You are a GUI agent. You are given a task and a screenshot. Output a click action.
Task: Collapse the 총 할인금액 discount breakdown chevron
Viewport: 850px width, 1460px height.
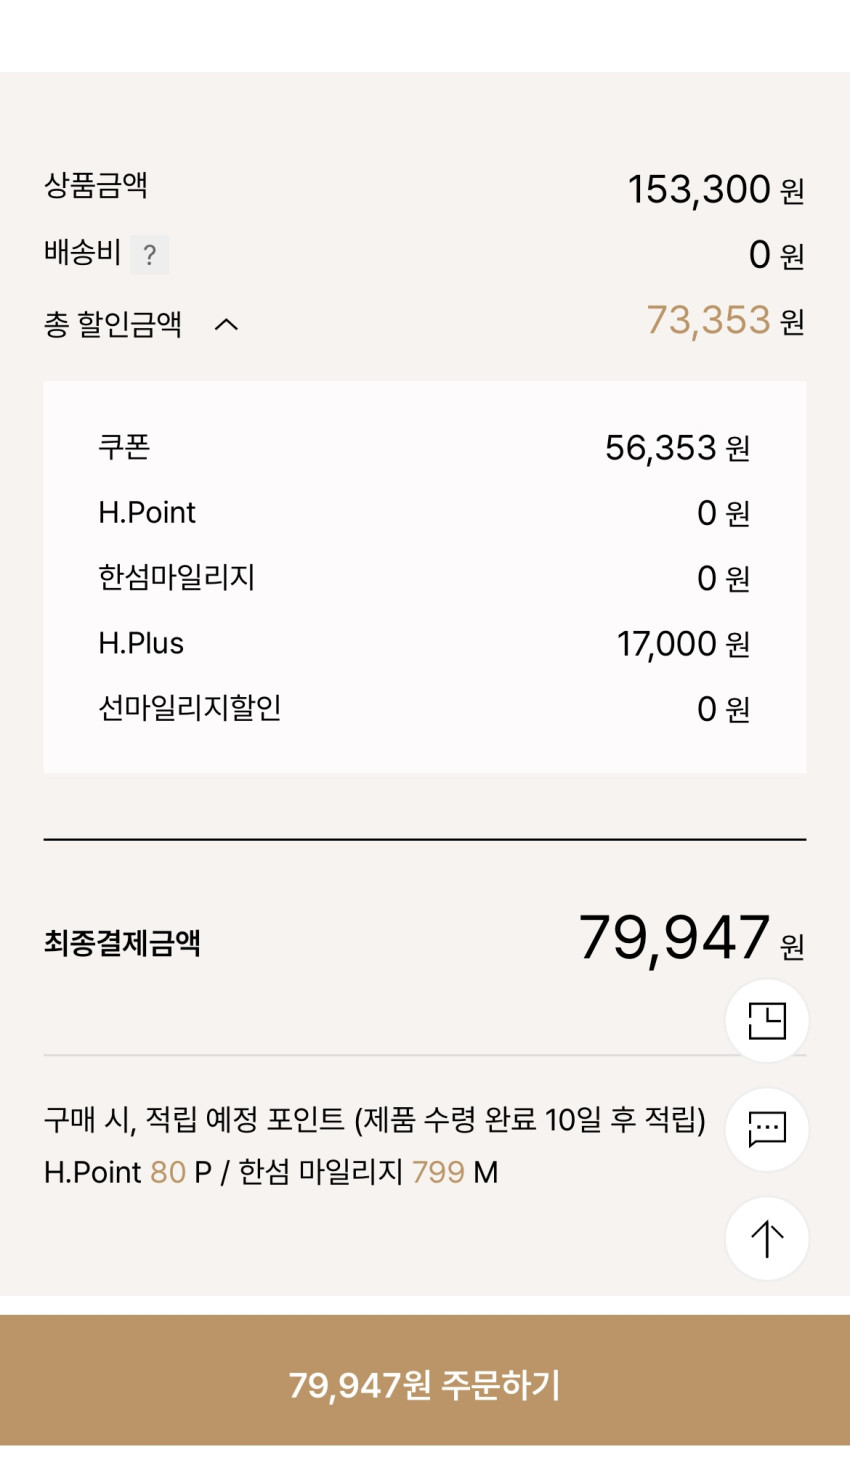coord(227,324)
